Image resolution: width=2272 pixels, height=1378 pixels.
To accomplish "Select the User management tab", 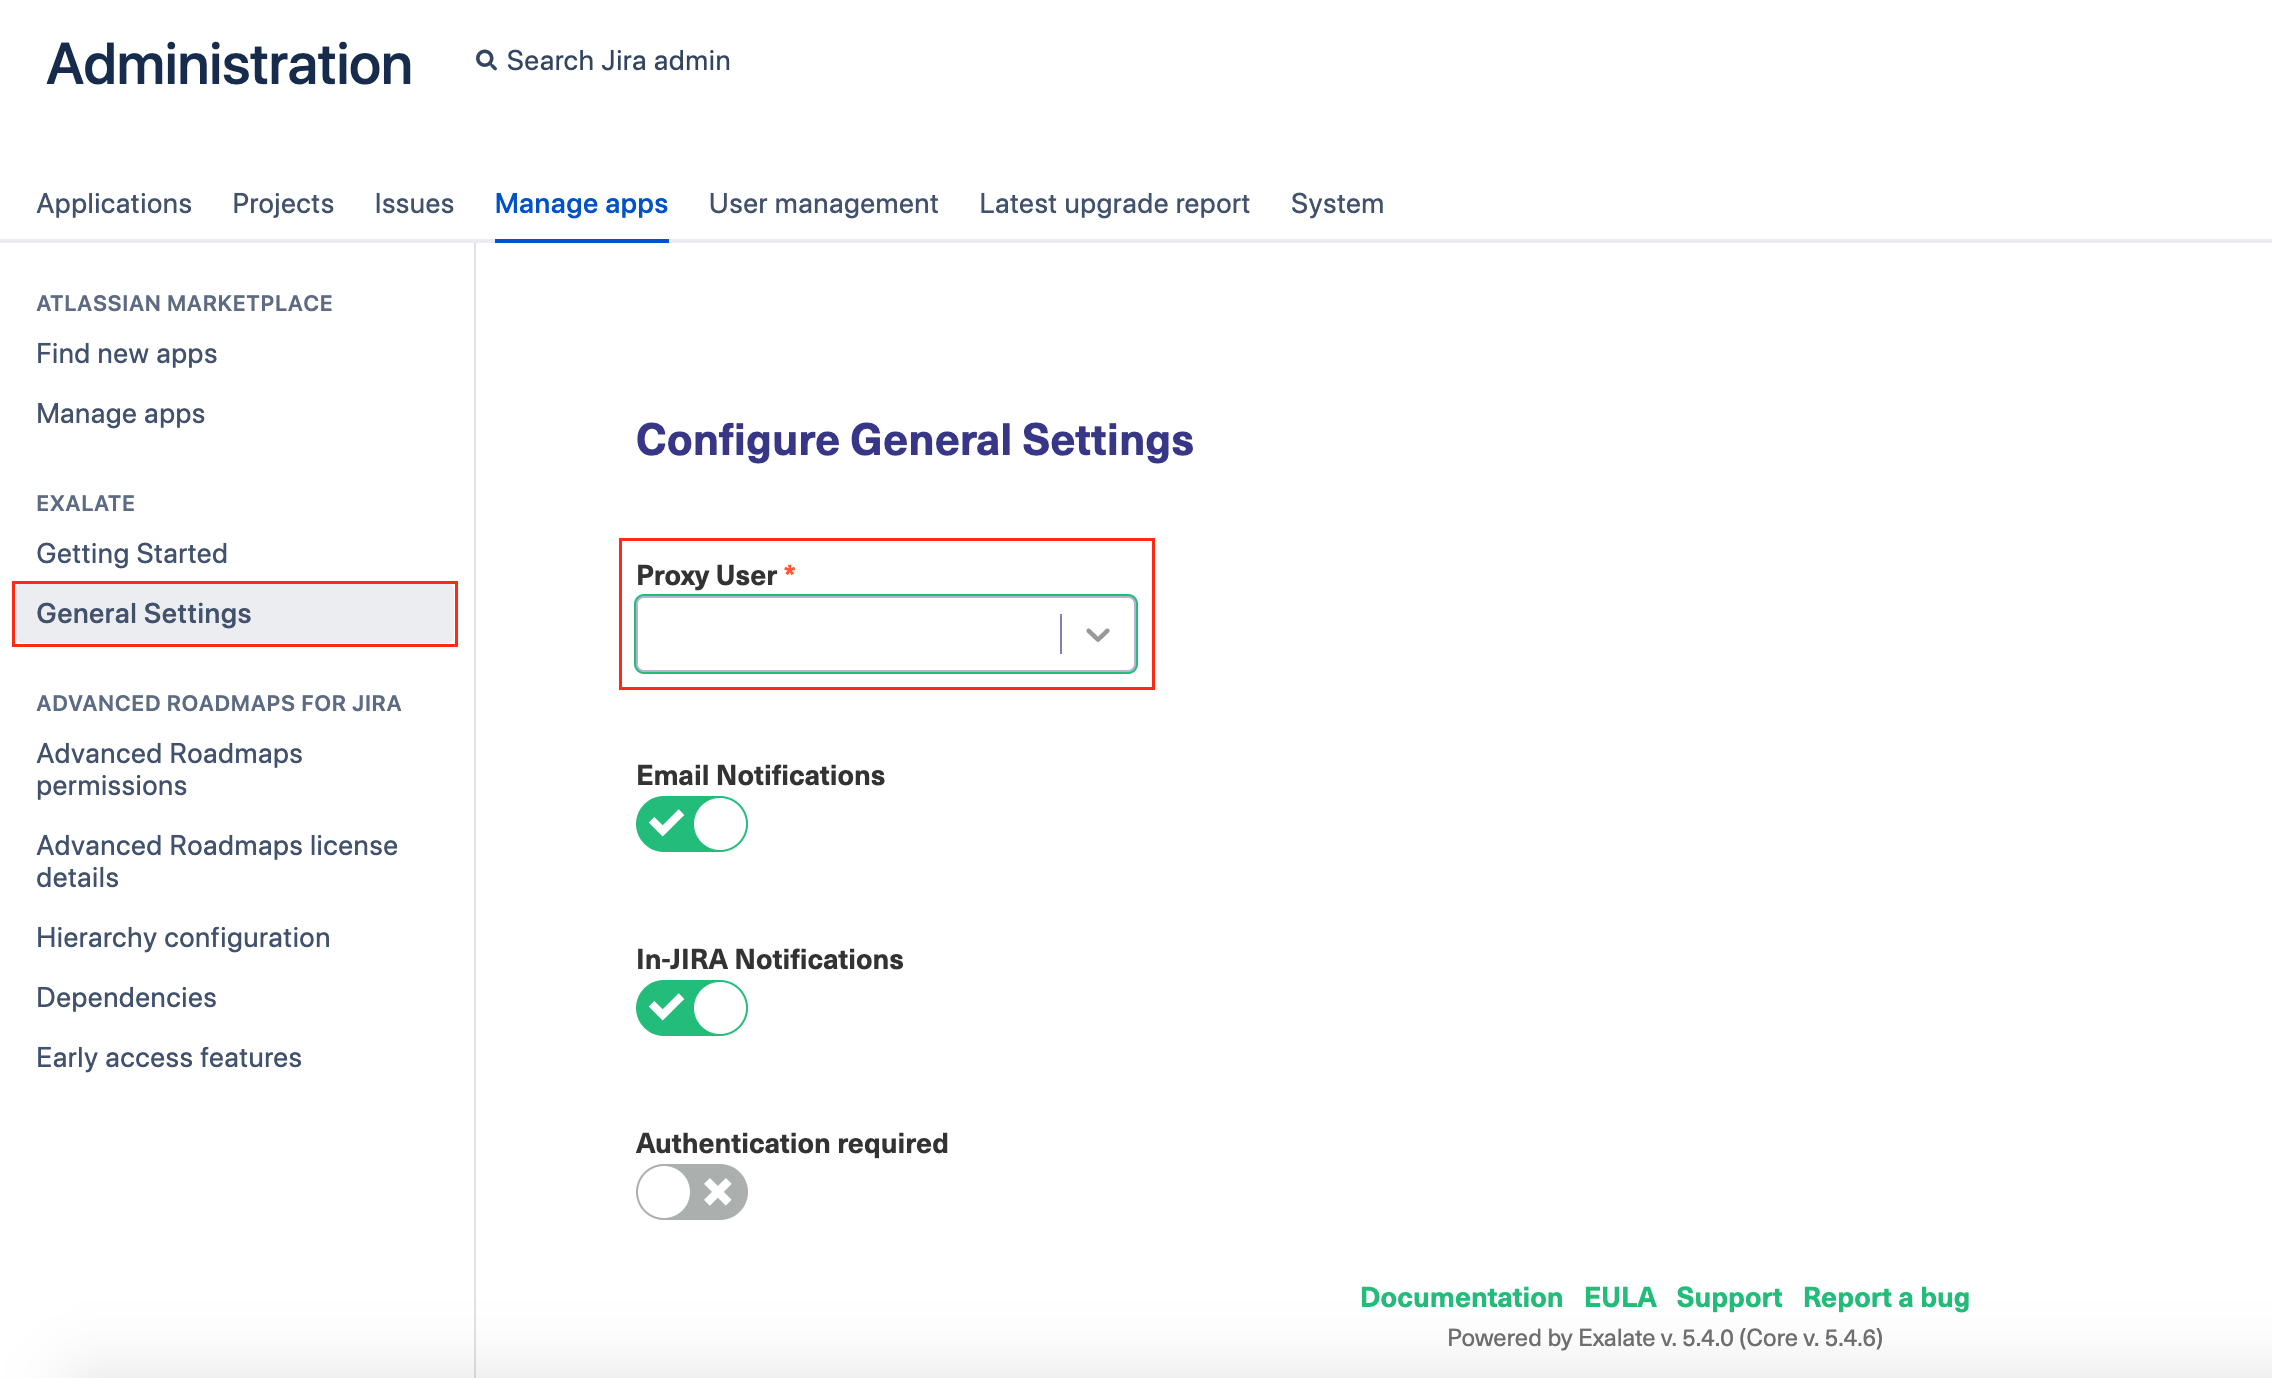I will tap(823, 204).
